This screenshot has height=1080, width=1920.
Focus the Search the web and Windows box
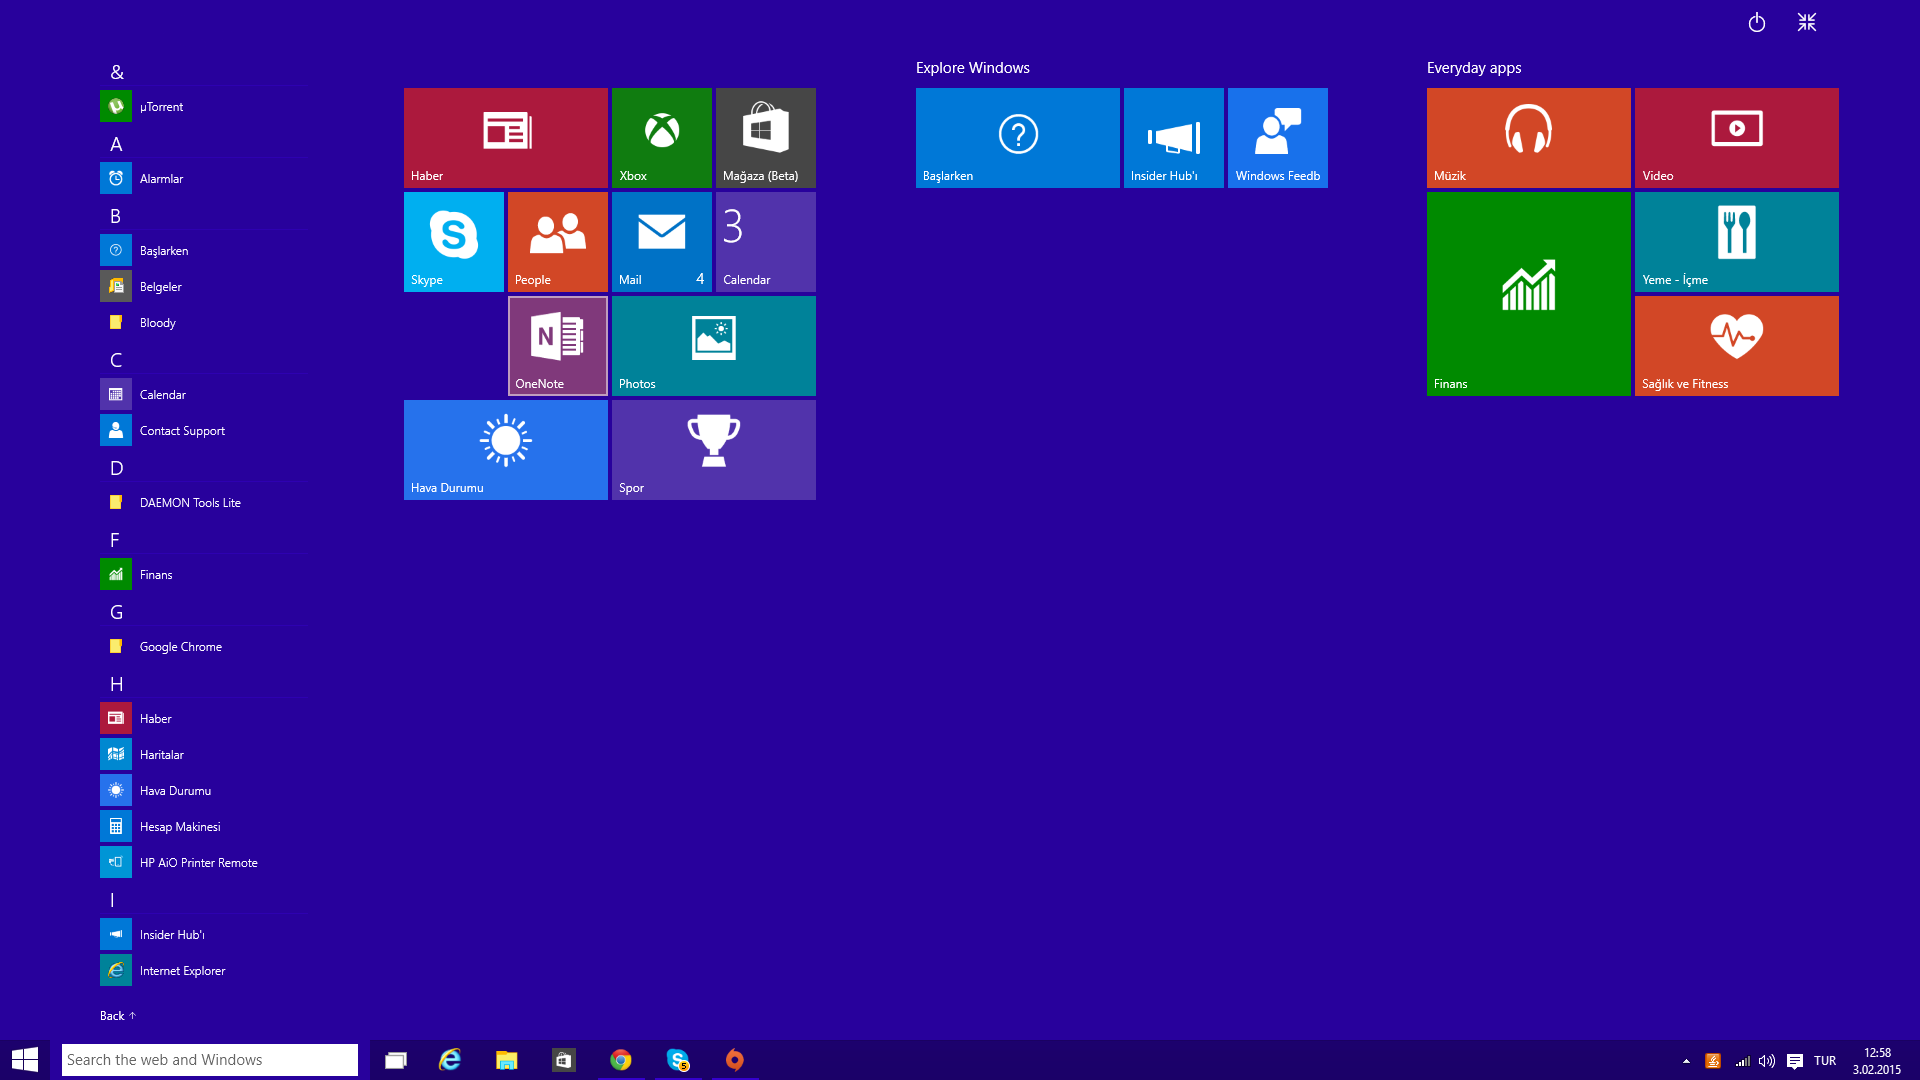click(210, 1060)
